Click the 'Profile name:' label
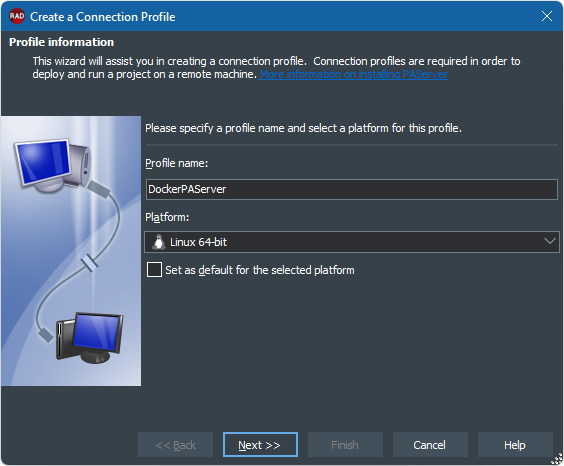Viewport: 564px width, 466px height. click(177, 163)
